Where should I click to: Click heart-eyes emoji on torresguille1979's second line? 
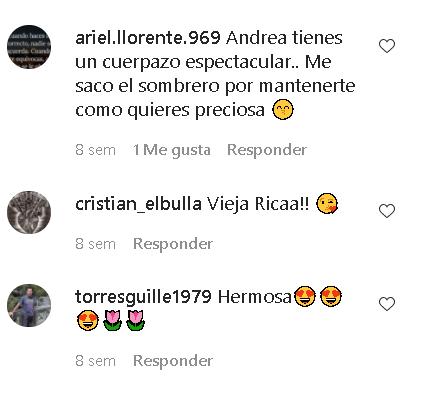click(88, 320)
